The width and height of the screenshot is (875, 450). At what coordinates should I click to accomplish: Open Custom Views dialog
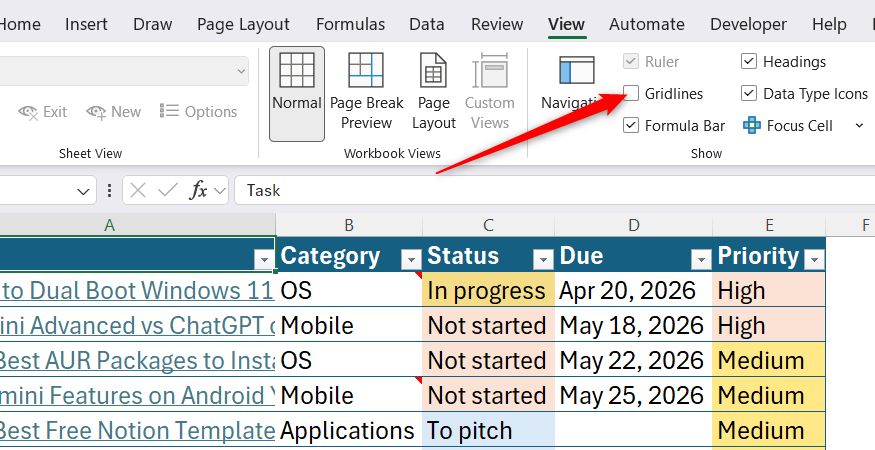489,94
